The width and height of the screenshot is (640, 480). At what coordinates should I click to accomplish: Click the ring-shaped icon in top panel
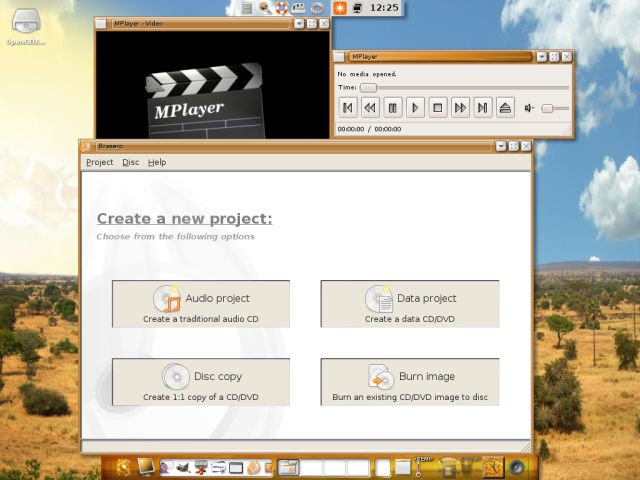[x=317, y=8]
